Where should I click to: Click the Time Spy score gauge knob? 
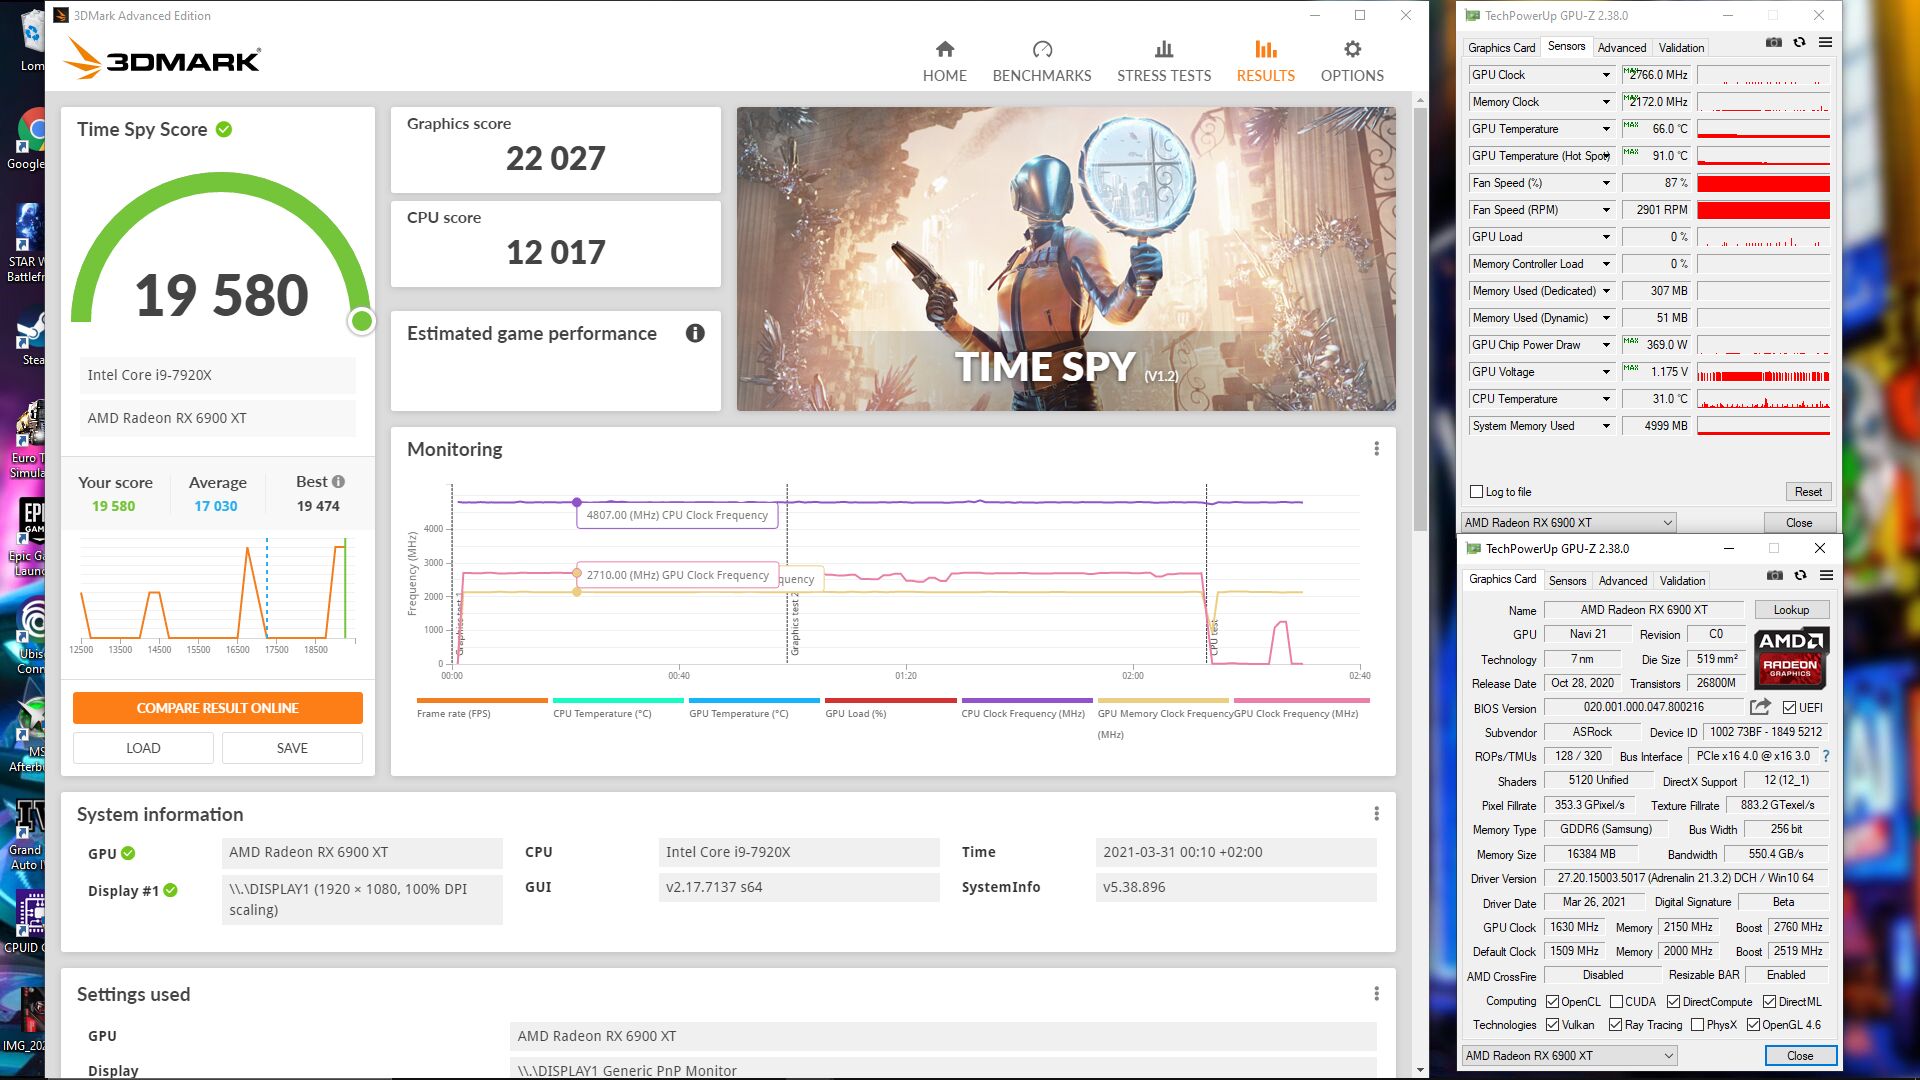(x=362, y=321)
